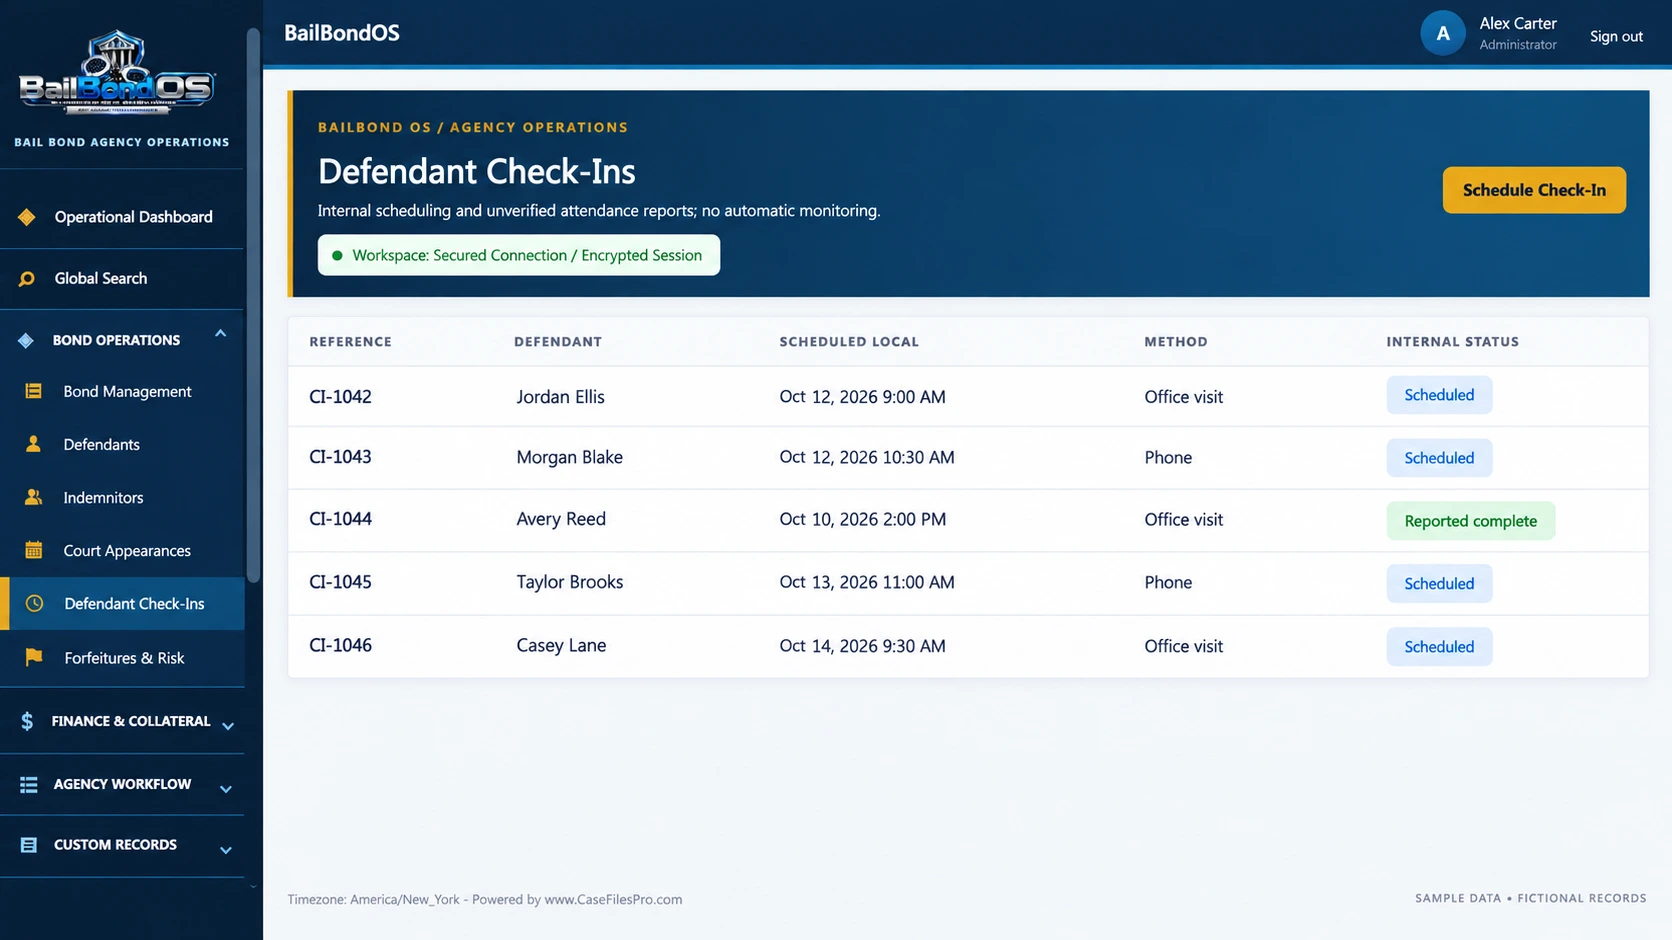1672x940 pixels.
Task: Click the Agency Workflow list icon
Action: click(29, 784)
